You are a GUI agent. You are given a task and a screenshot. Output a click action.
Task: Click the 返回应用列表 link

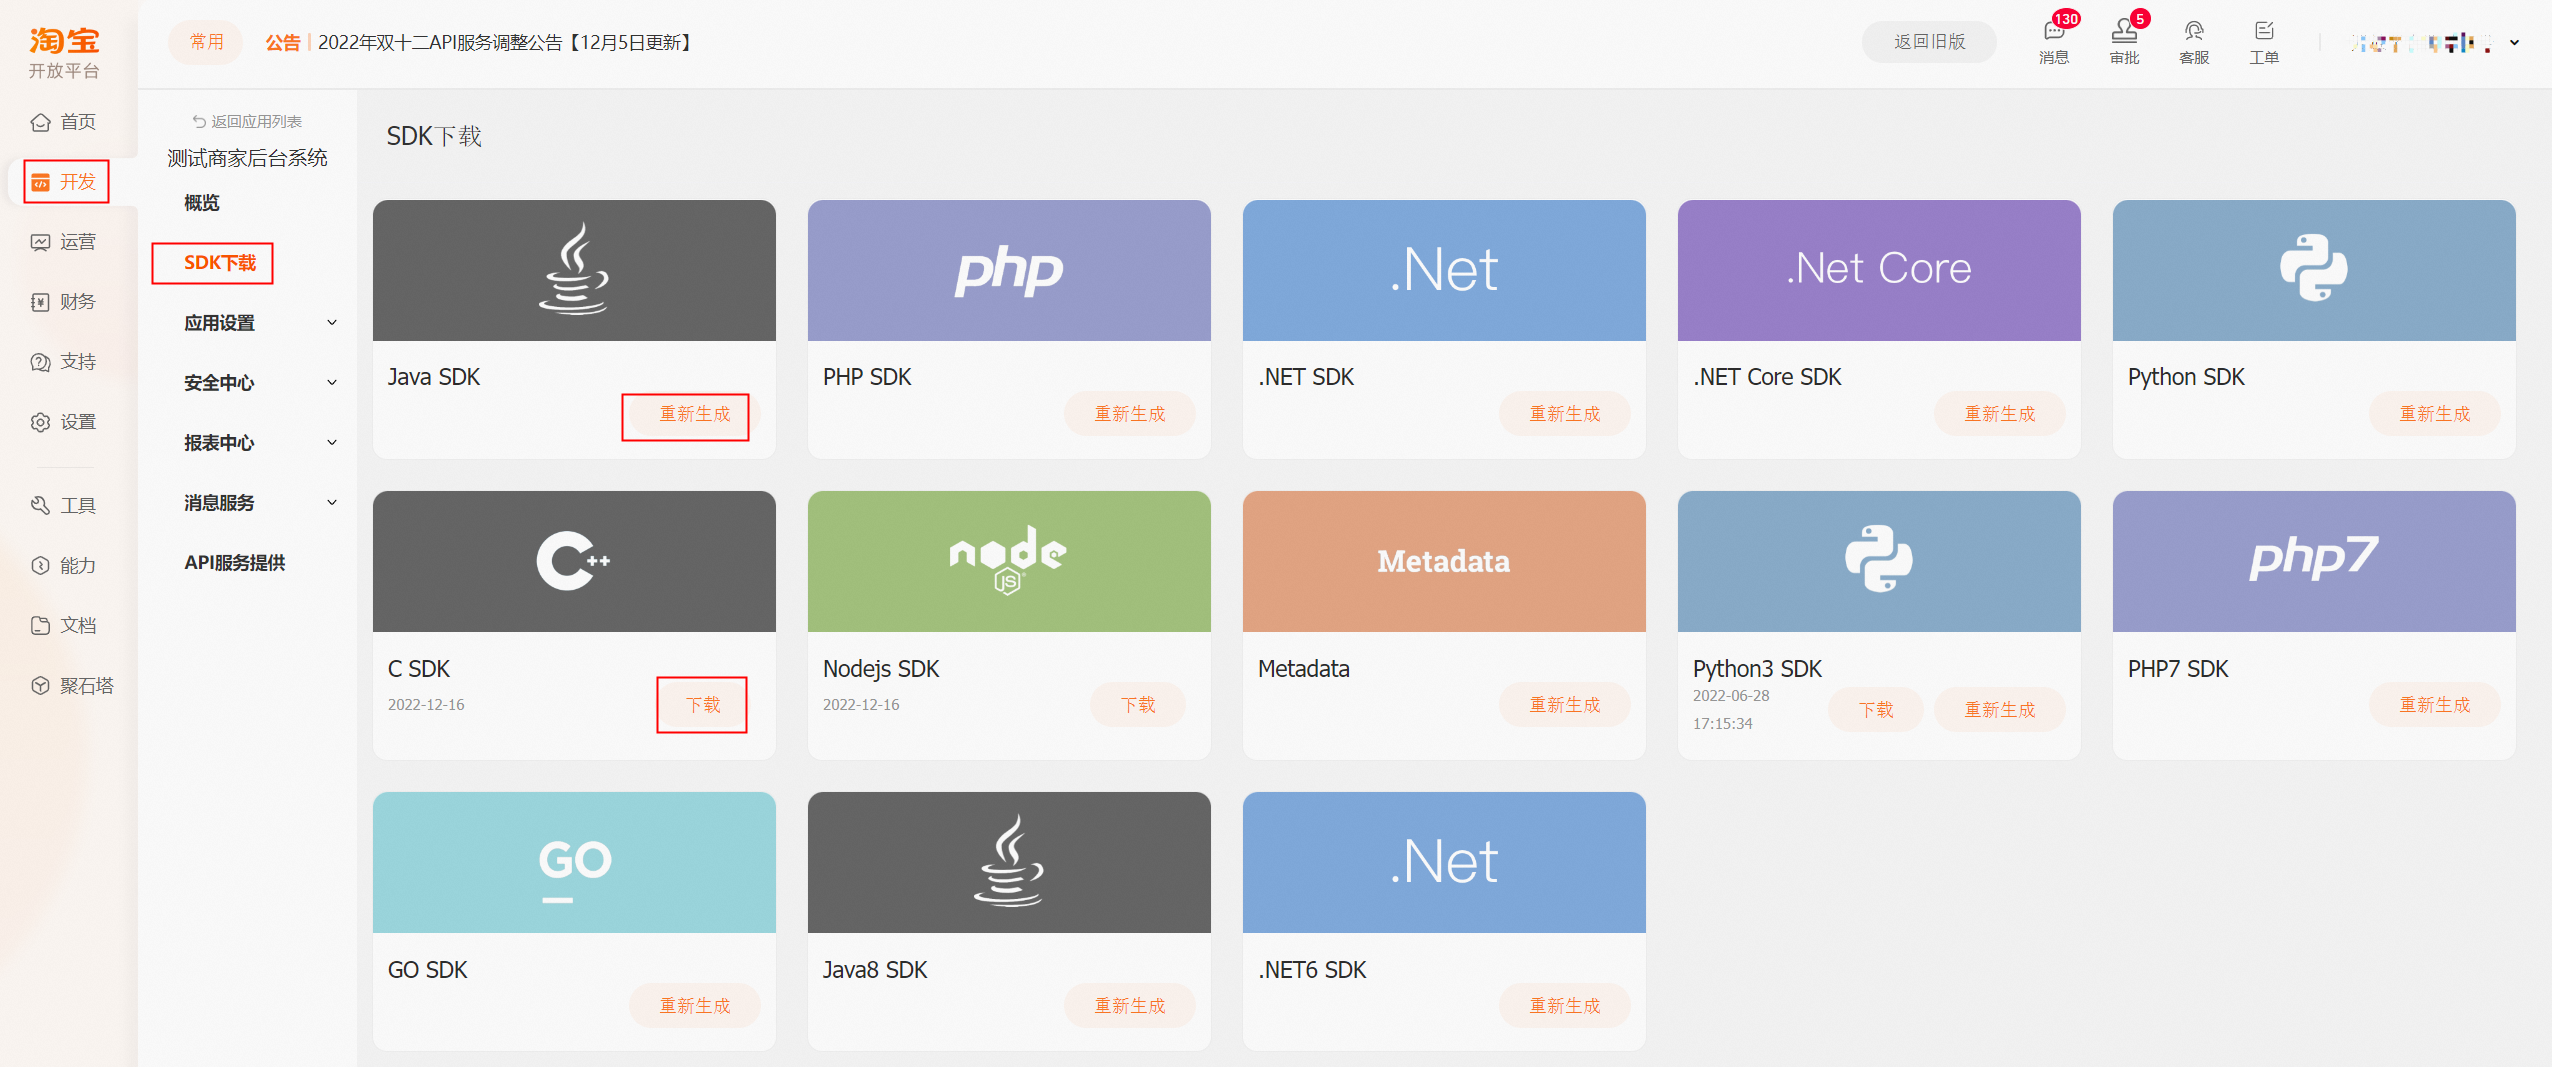pyautogui.click(x=248, y=122)
